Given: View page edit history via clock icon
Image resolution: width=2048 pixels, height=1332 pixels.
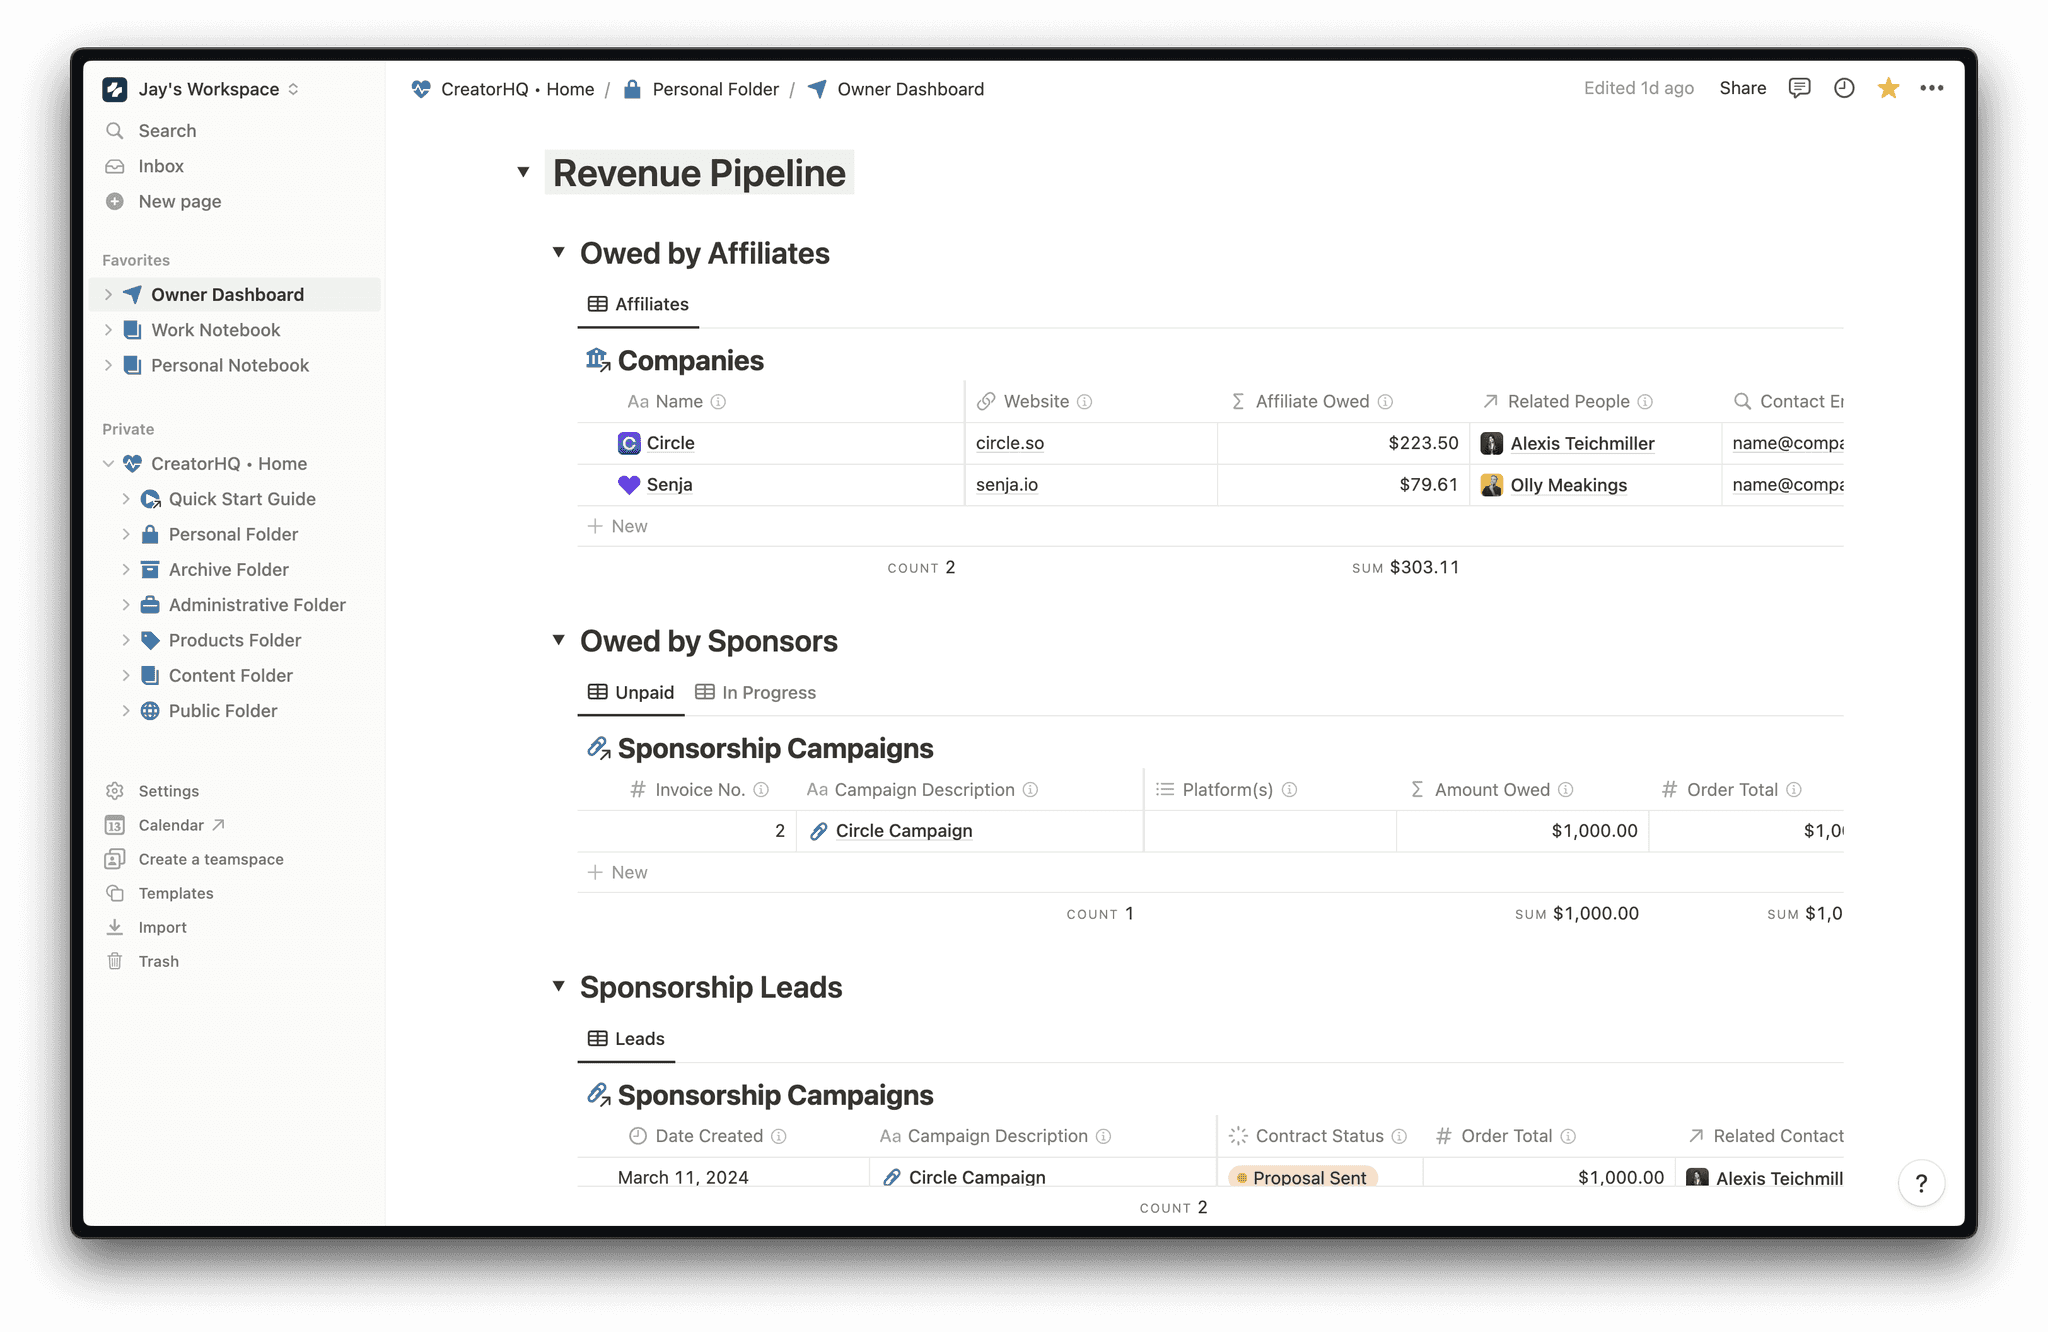Looking at the screenshot, I should point(1844,88).
